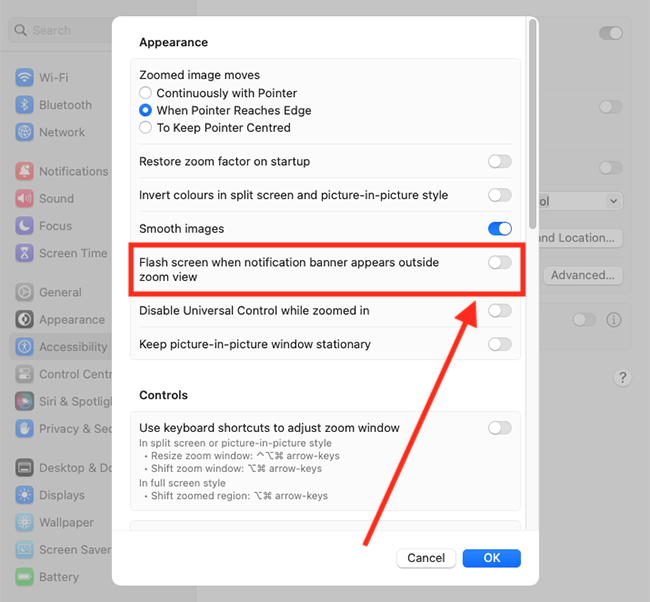Click the Location... button in background

tap(581, 238)
